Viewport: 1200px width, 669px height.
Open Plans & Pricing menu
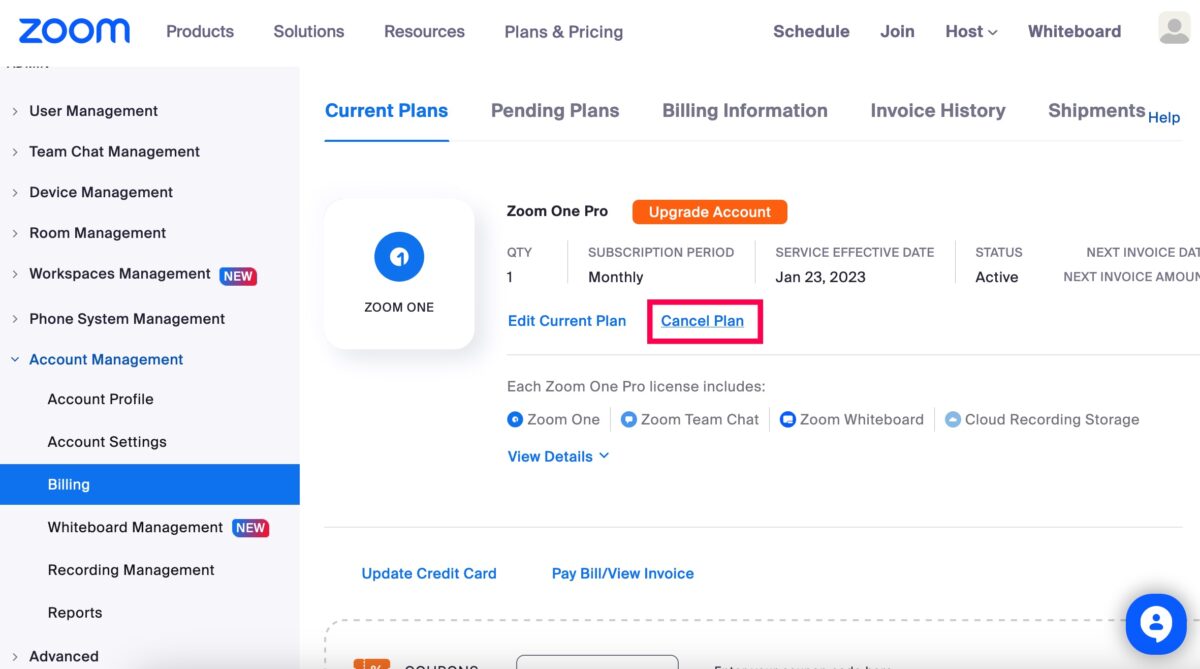tap(563, 32)
